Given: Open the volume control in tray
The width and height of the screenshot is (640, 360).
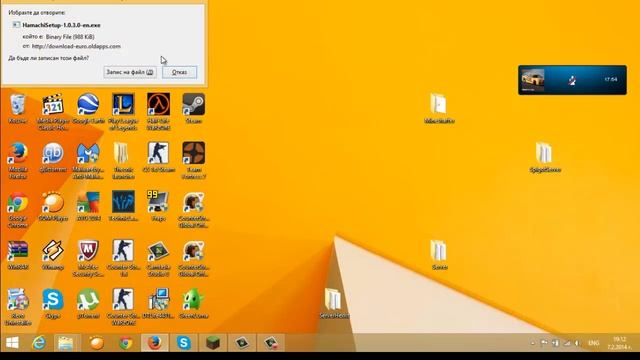Looking at the screenshot, I should pyautogui.click(x=577, y=344).
